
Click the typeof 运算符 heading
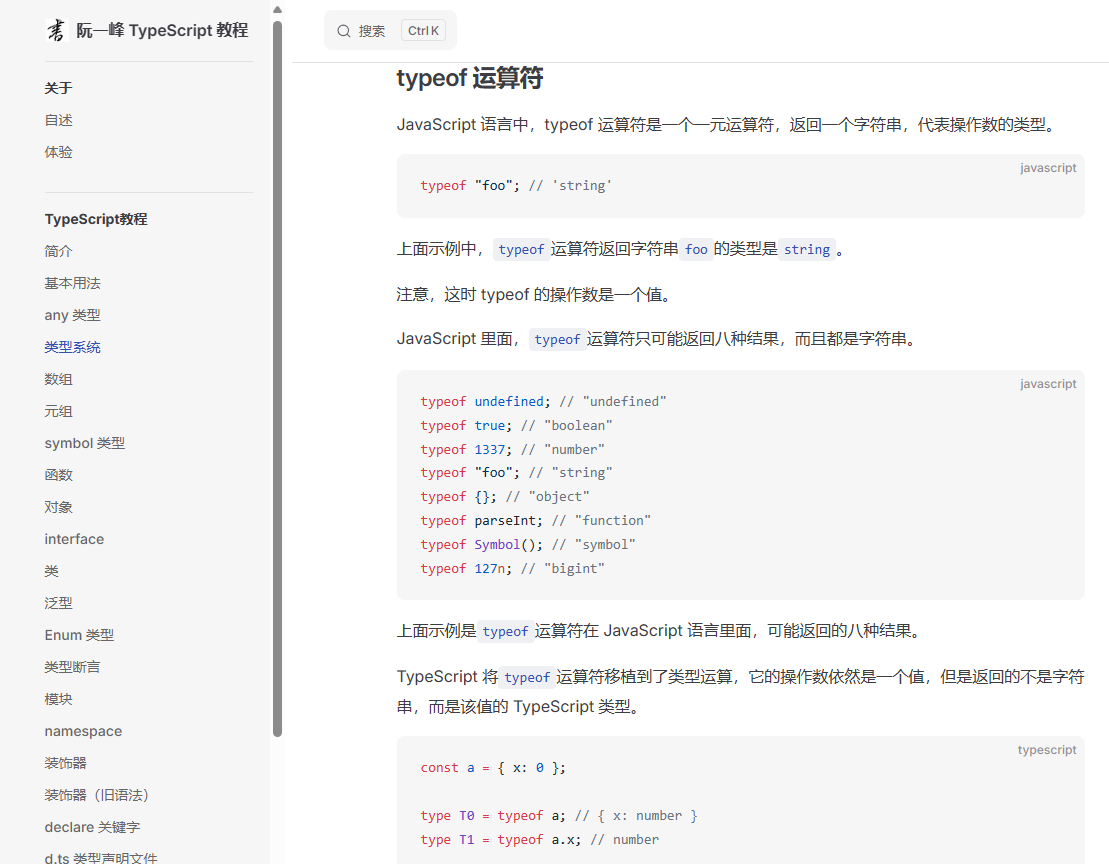click(470, 78)
